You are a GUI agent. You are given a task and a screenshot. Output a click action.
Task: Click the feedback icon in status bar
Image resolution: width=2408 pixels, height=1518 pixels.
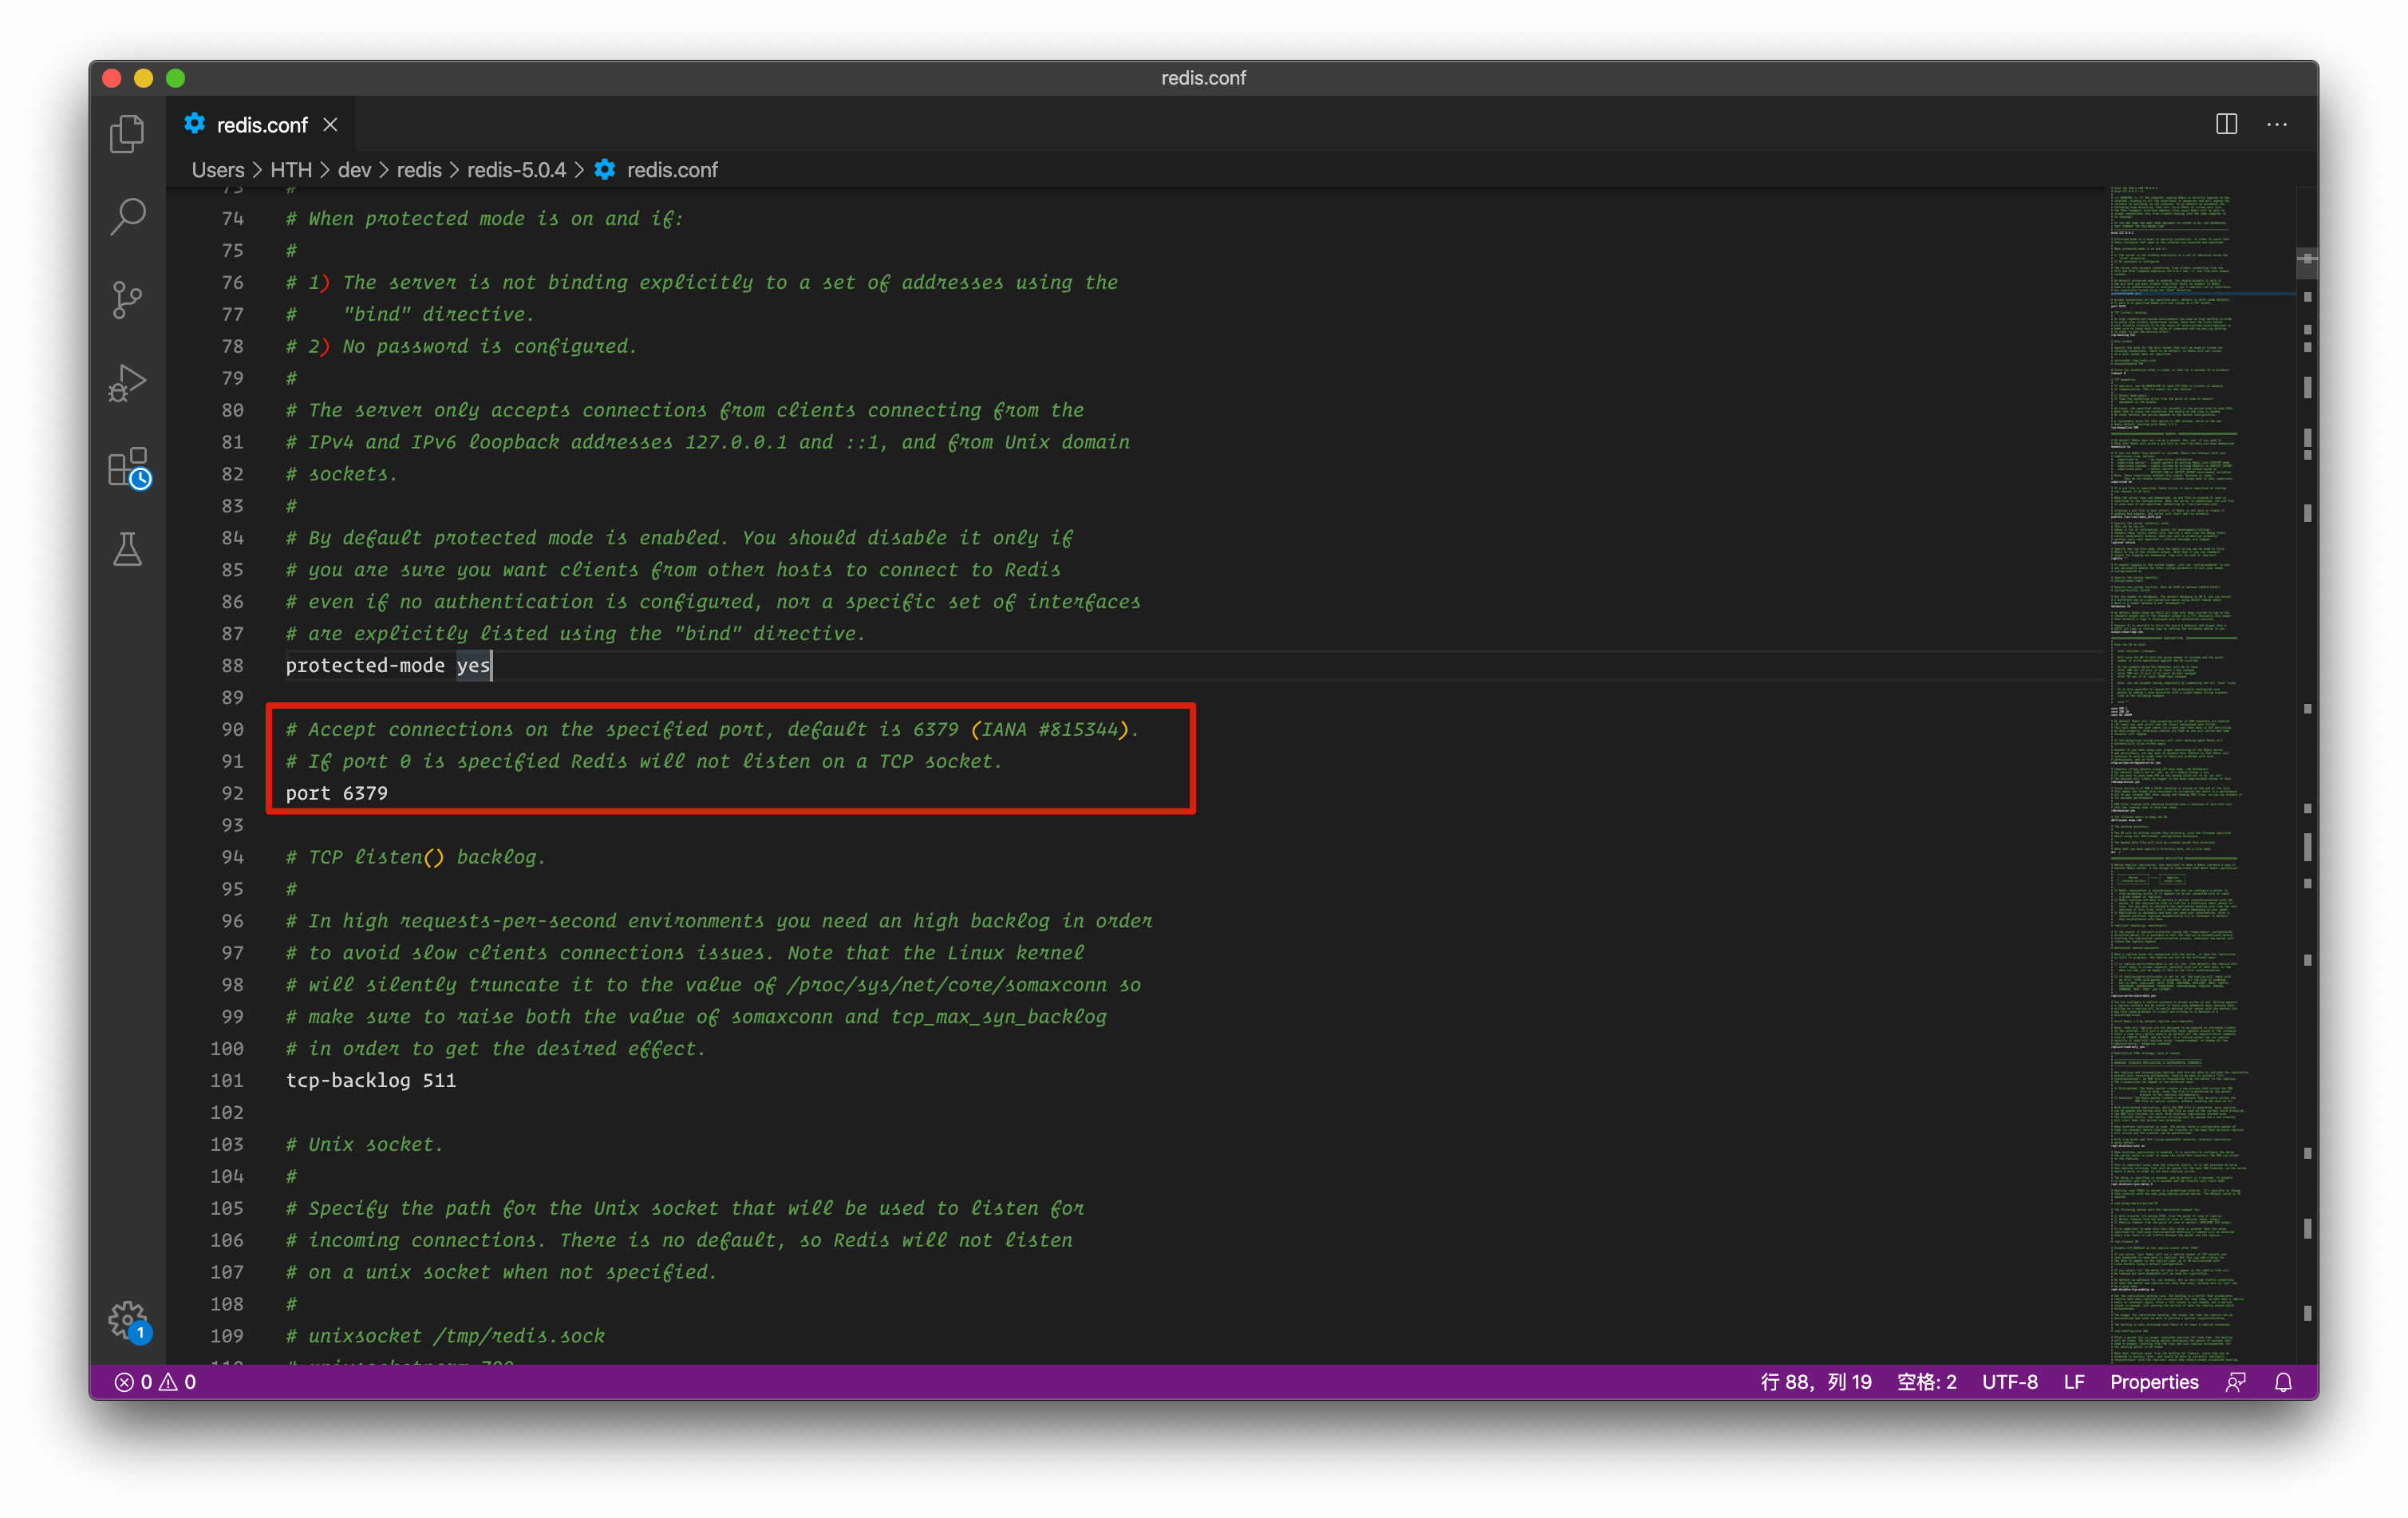pos(2236,1382)
